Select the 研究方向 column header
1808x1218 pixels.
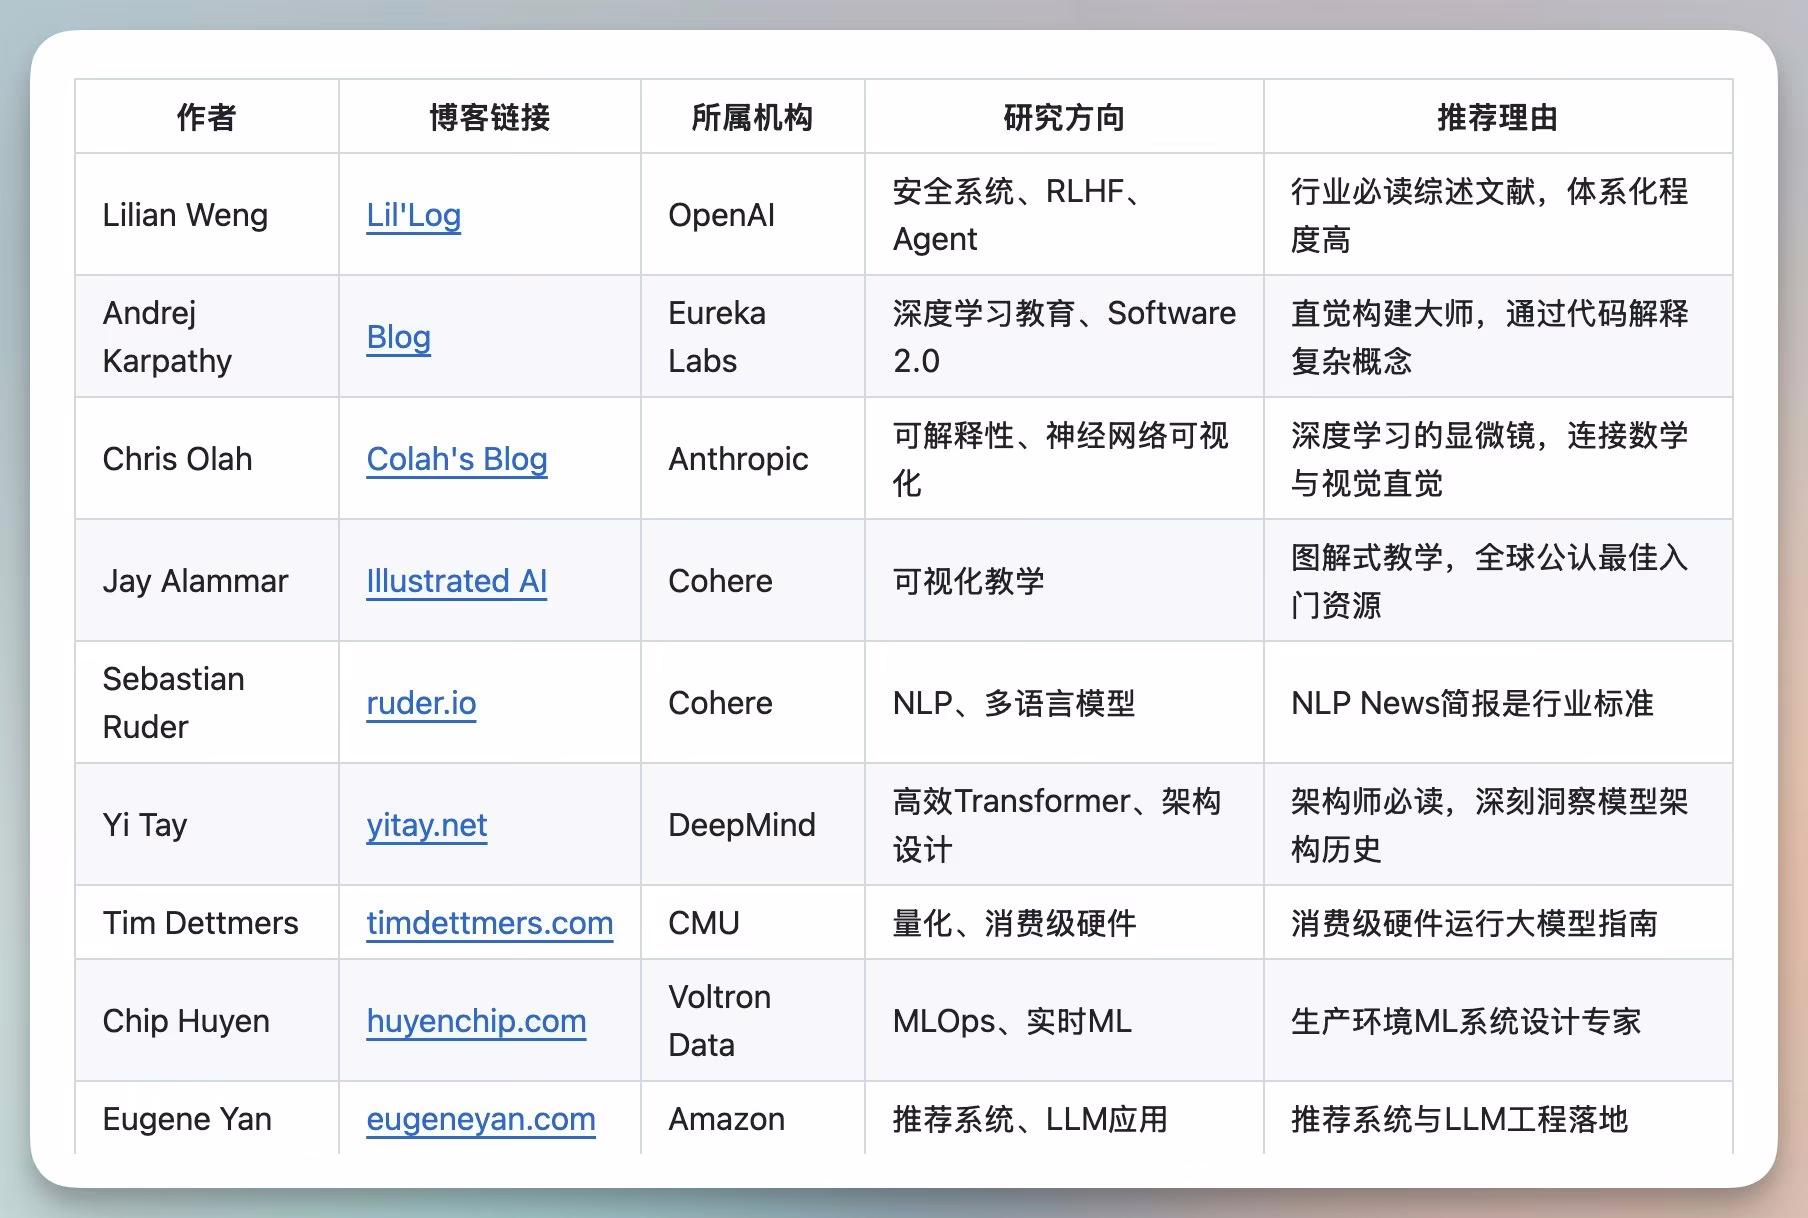[x=1063, y=116]
